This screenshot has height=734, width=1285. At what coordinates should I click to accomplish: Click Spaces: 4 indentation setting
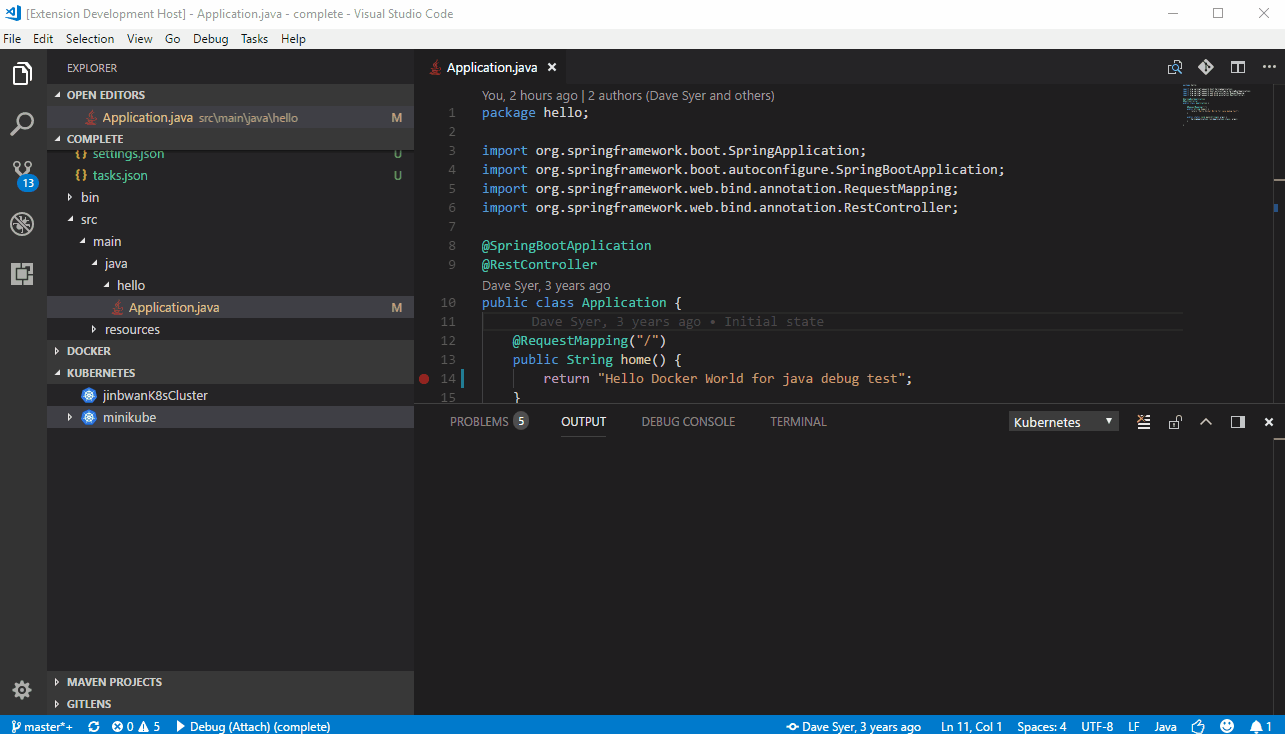click(1042, 726)
